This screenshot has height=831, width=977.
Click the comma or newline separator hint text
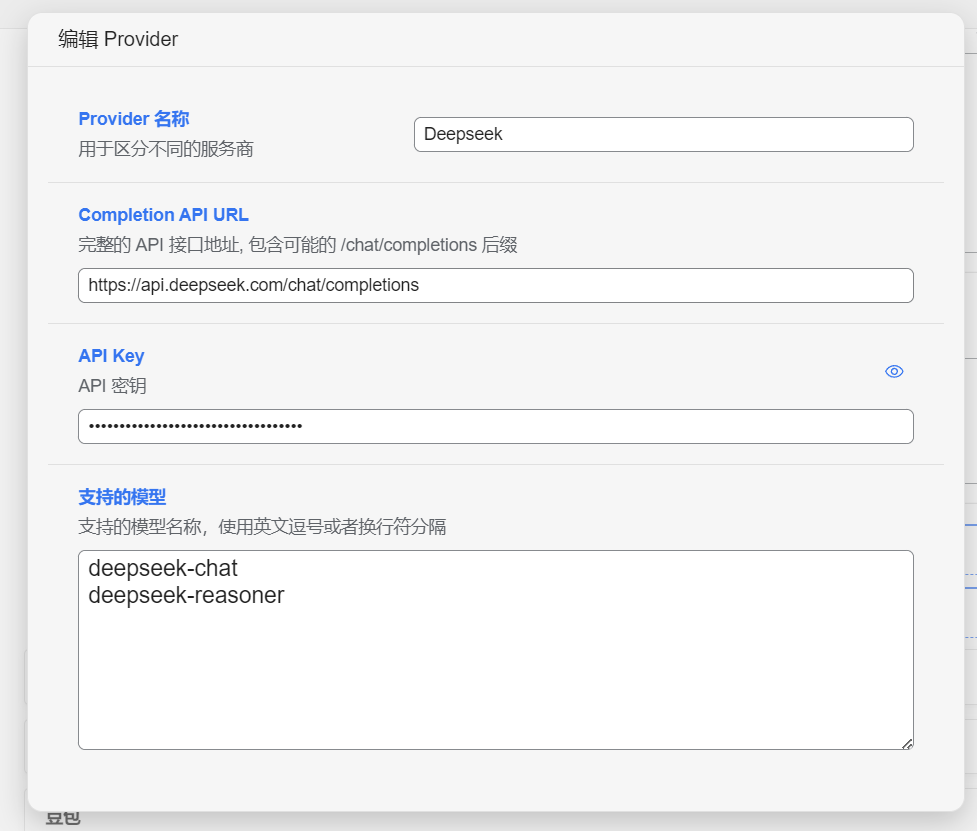click(262, 527)
